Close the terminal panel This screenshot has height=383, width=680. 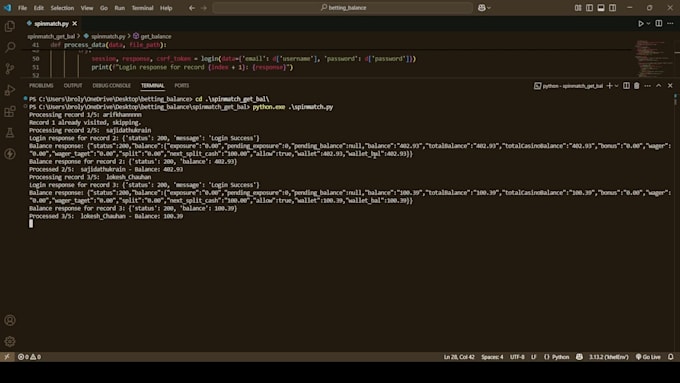click(x=670, y=86)
